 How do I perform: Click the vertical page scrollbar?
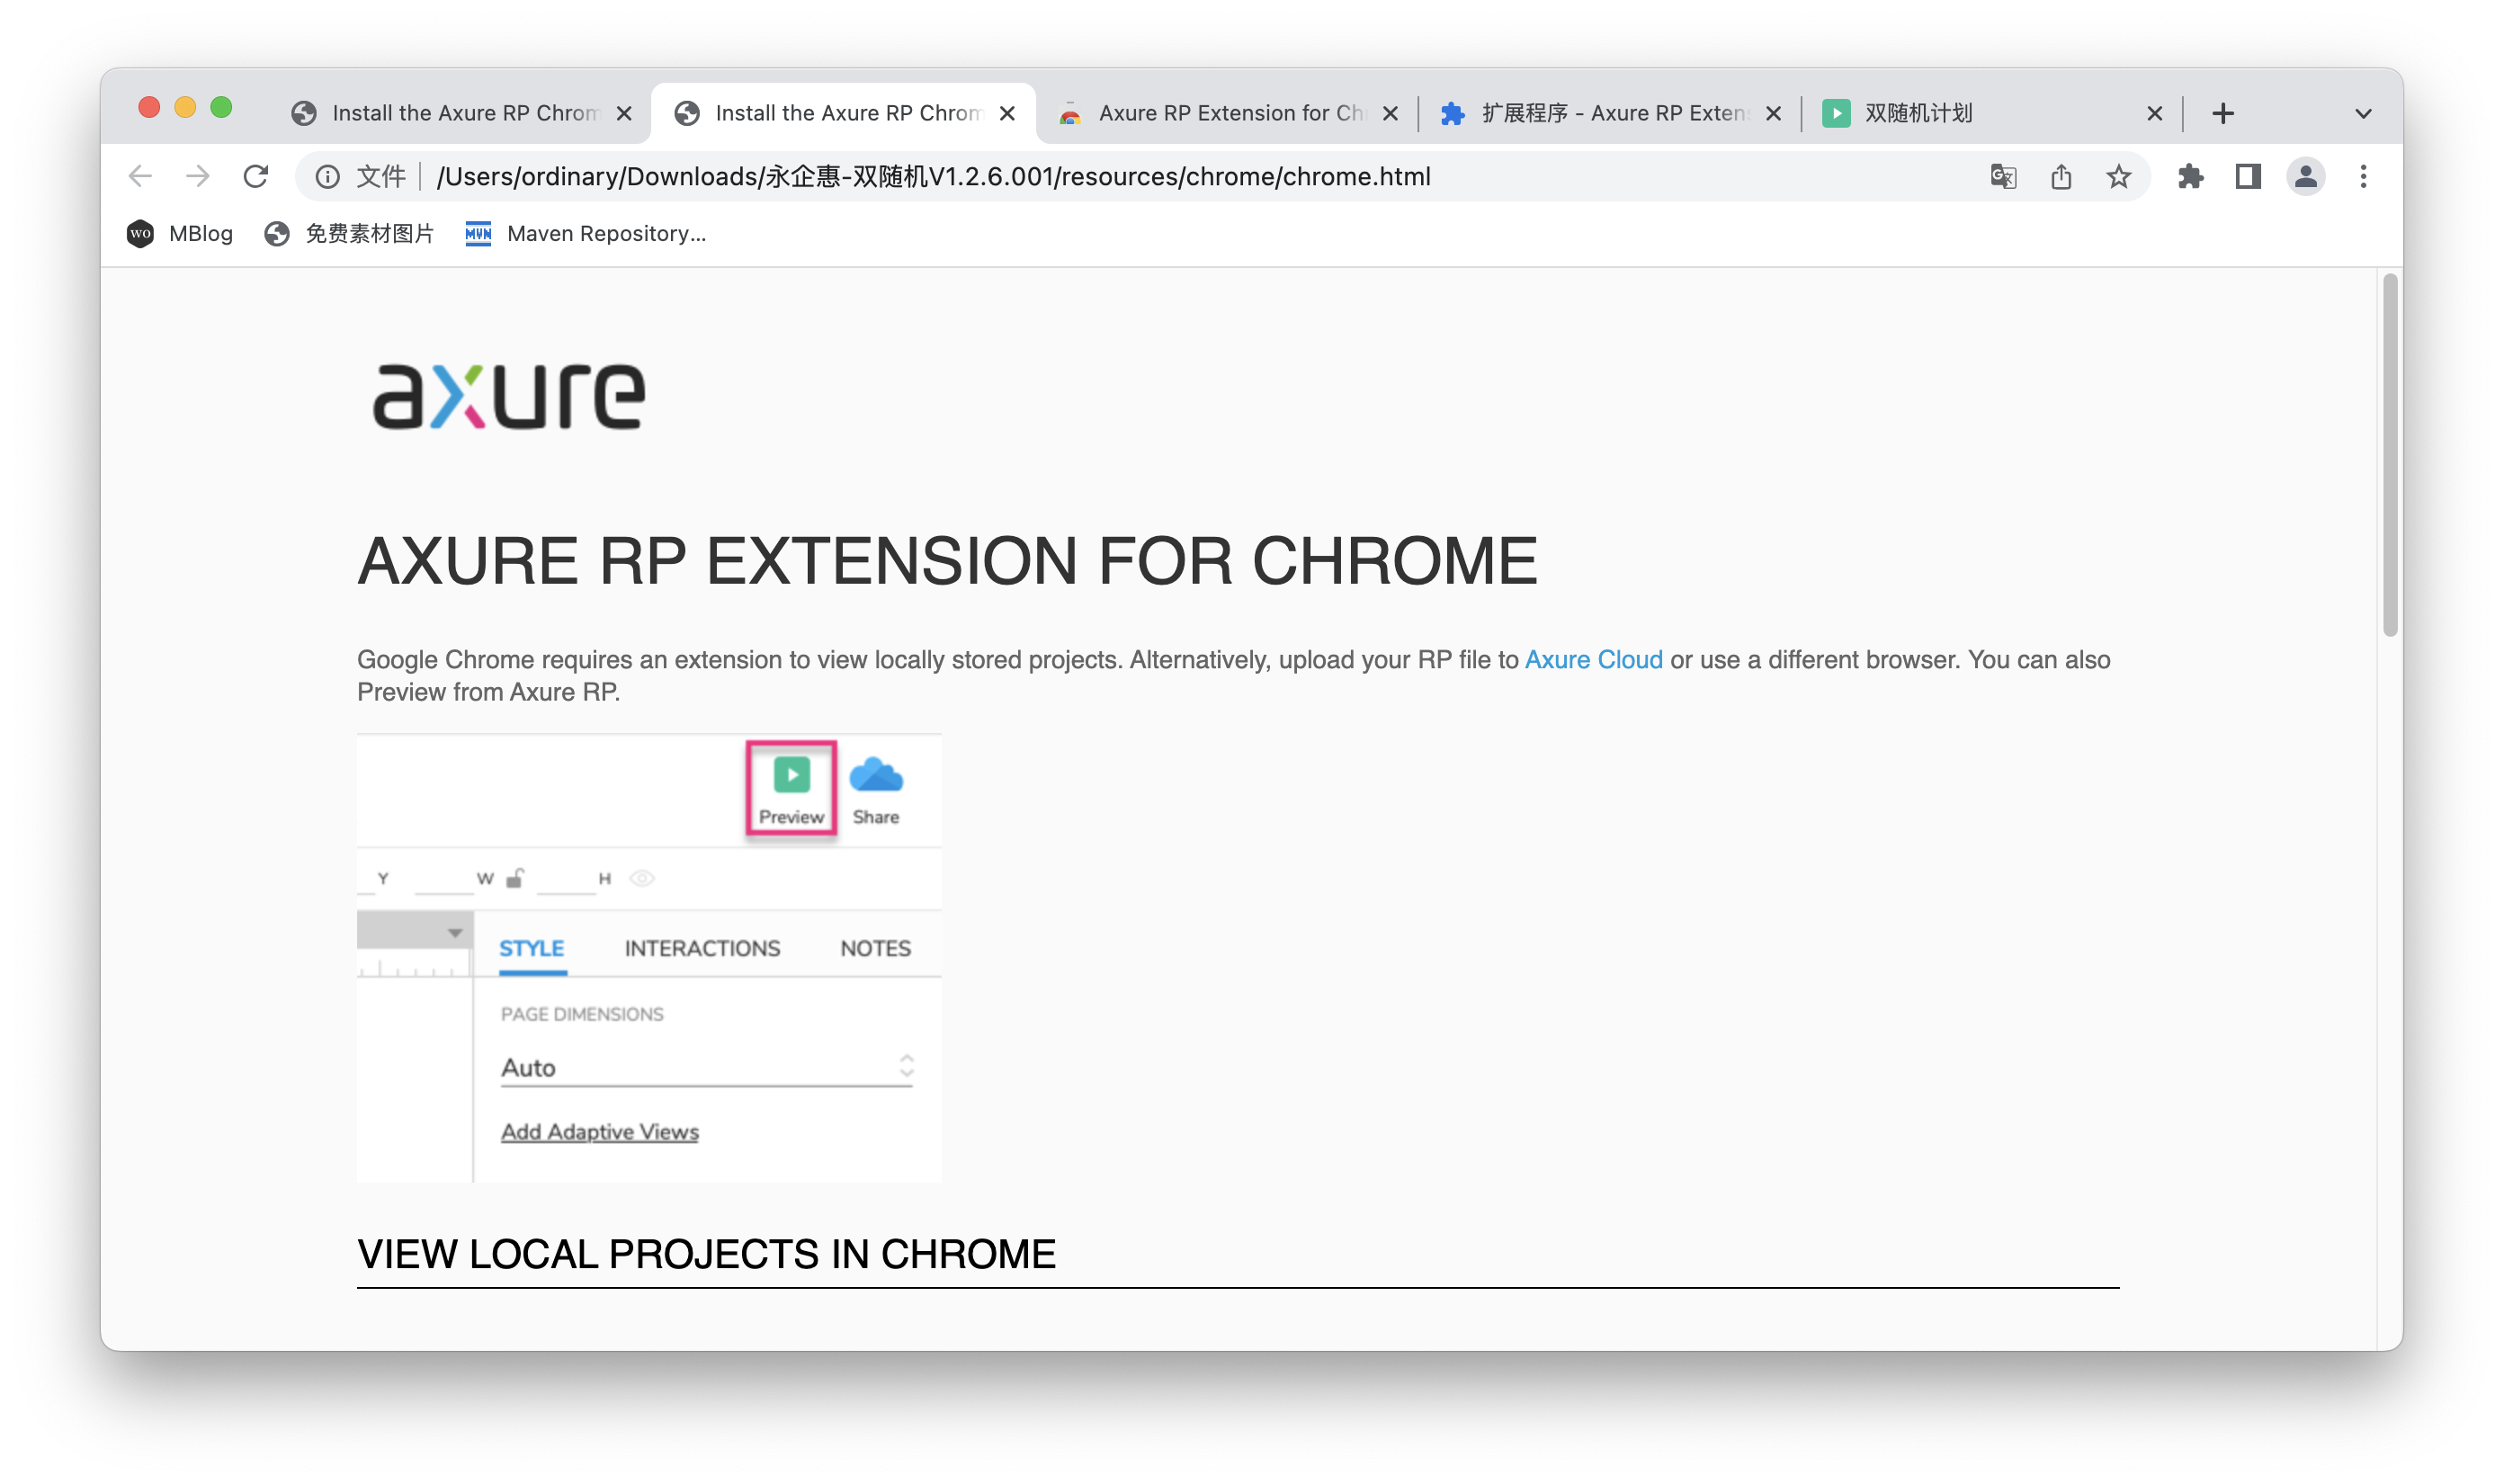point(2389,455)
